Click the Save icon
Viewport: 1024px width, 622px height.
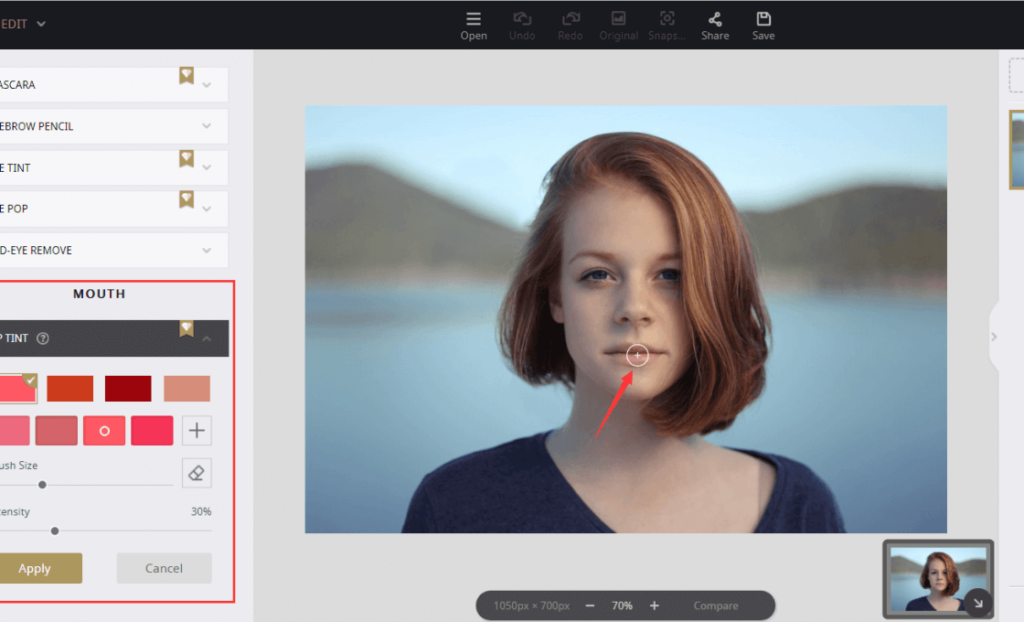763,19
